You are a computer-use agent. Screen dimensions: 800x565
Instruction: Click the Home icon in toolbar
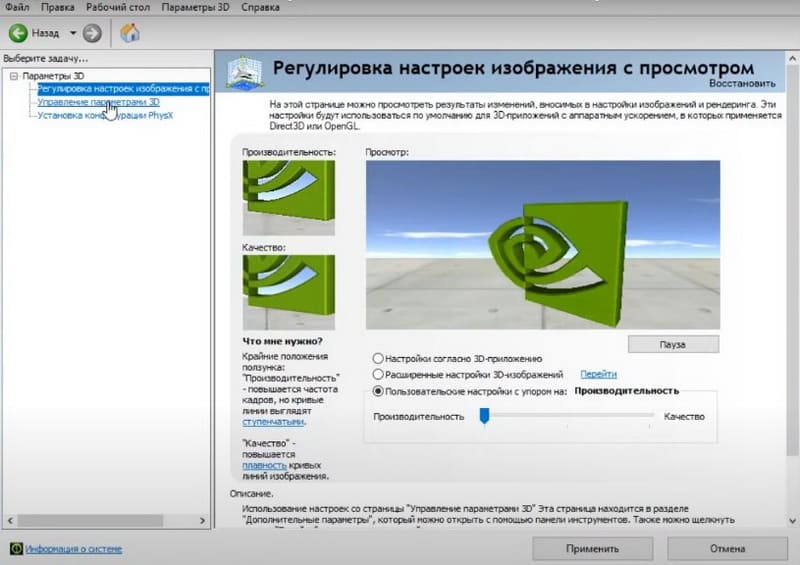click(129, 33)
